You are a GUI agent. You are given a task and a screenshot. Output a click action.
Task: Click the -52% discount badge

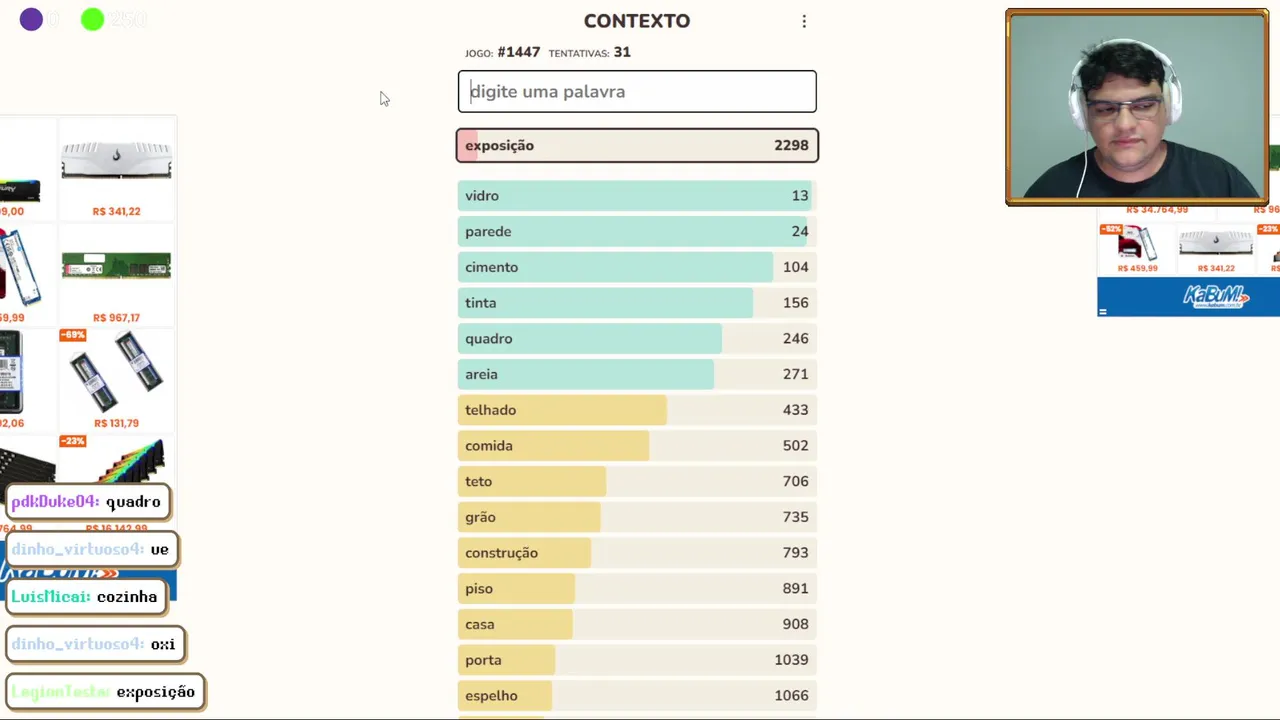pos(1110,230)
